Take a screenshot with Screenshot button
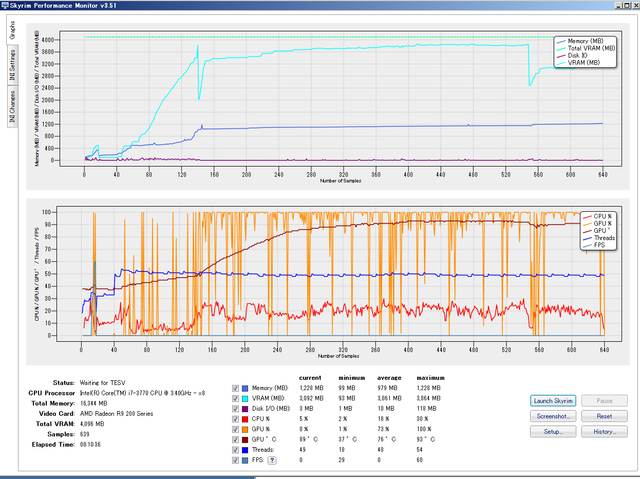Screen dimensions: 640x479 tap(553, 416)
